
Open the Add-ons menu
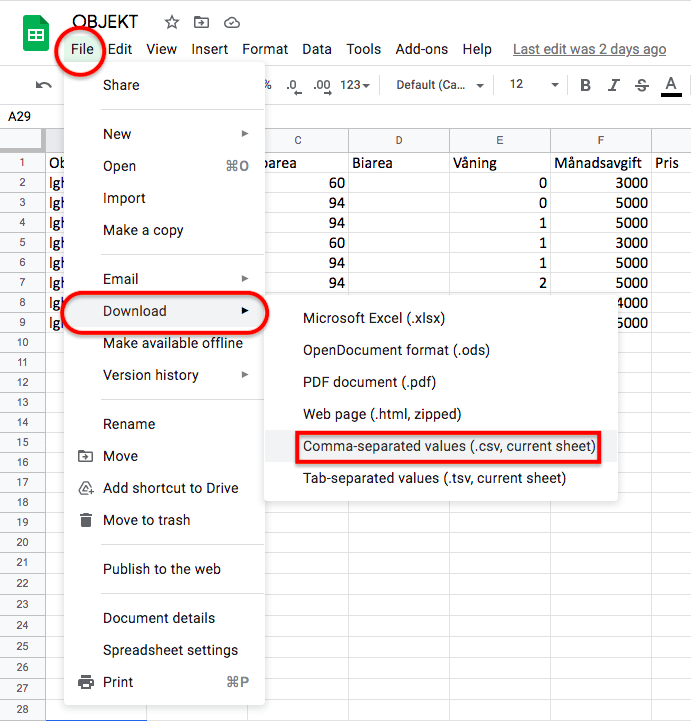pyautogui.click(x=422, y=49)
